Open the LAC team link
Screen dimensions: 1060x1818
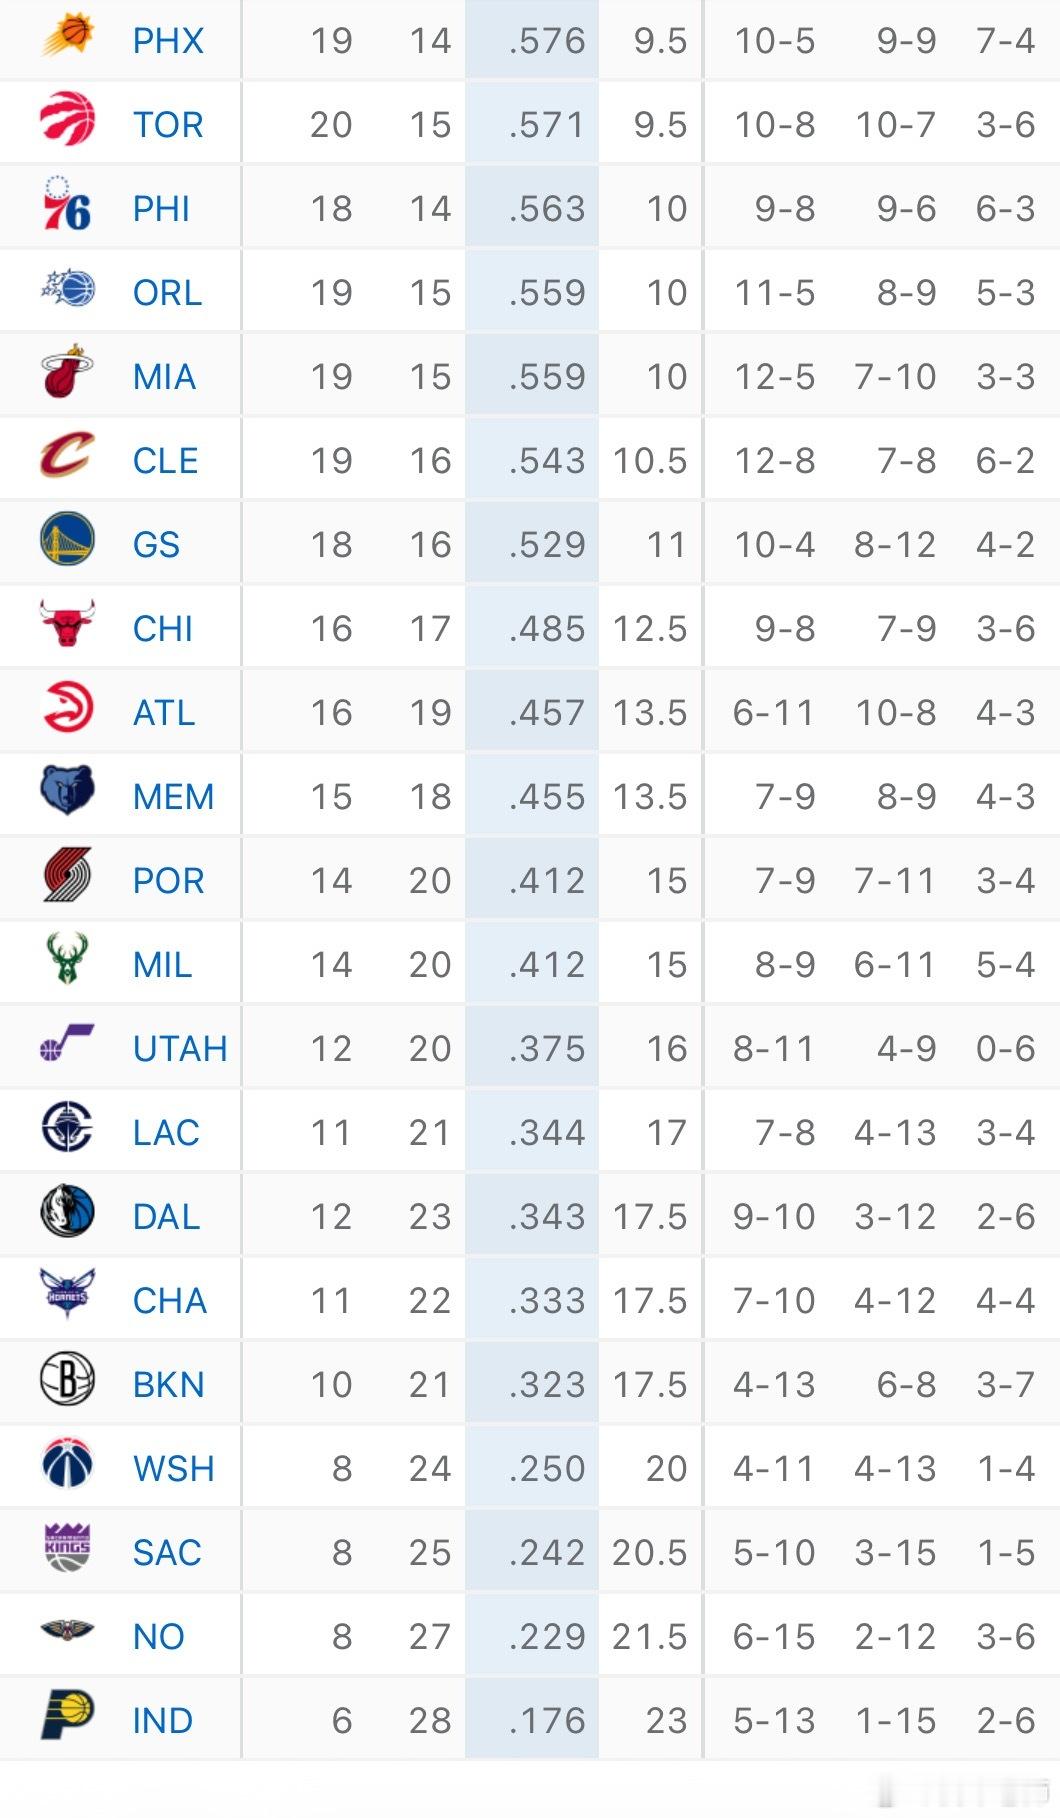168,1132
